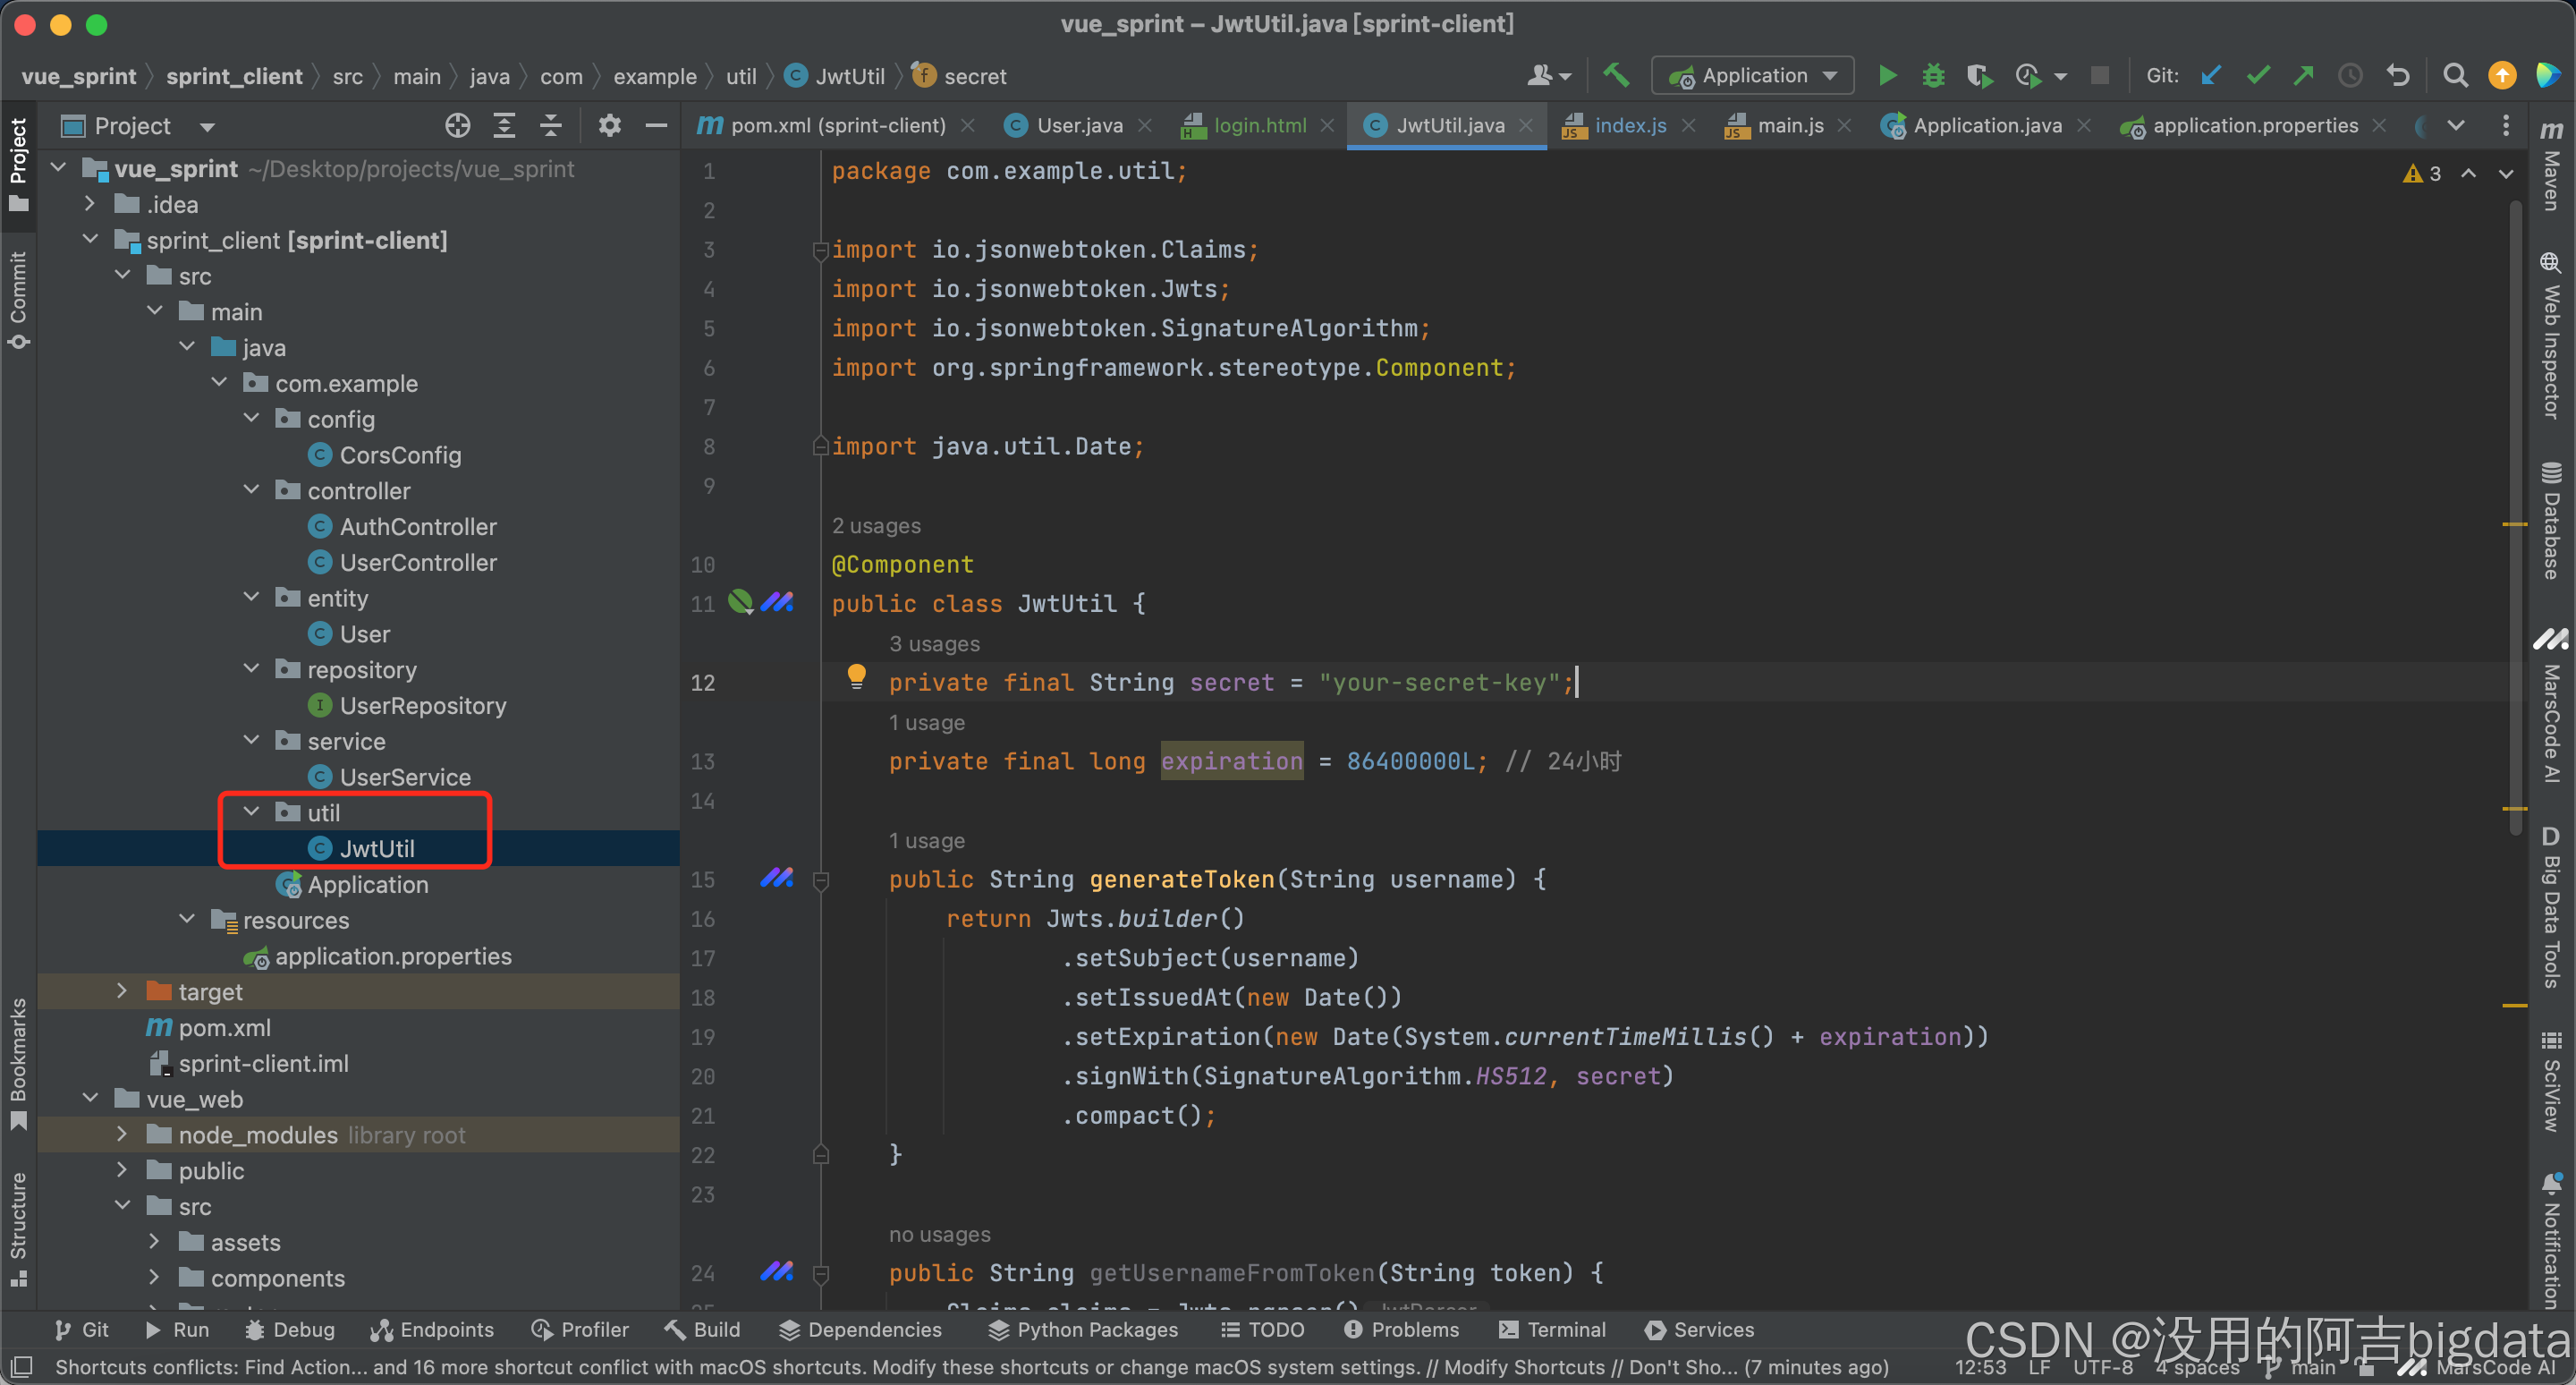Click the yellow intention lightbulb on line 12
The image size is (2576, 1385).
[x=856, y=676]
